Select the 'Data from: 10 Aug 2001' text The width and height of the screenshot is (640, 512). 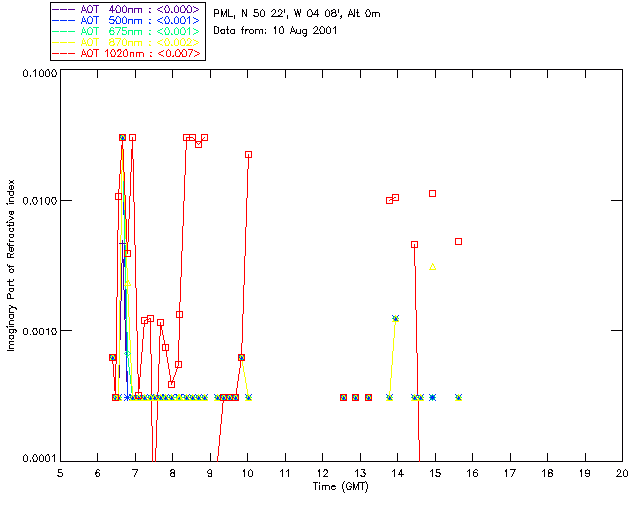pyautogui.click(x=275, y=31)
